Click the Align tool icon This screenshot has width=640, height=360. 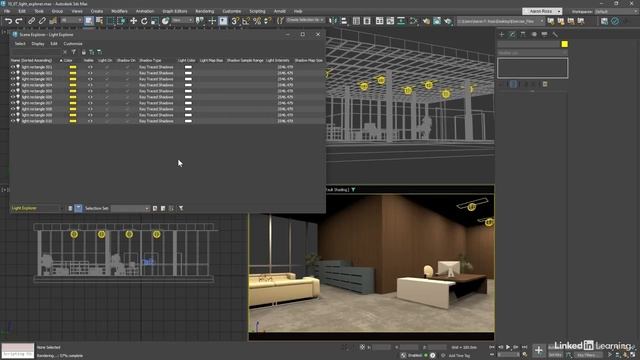click(x=344, y=21)
